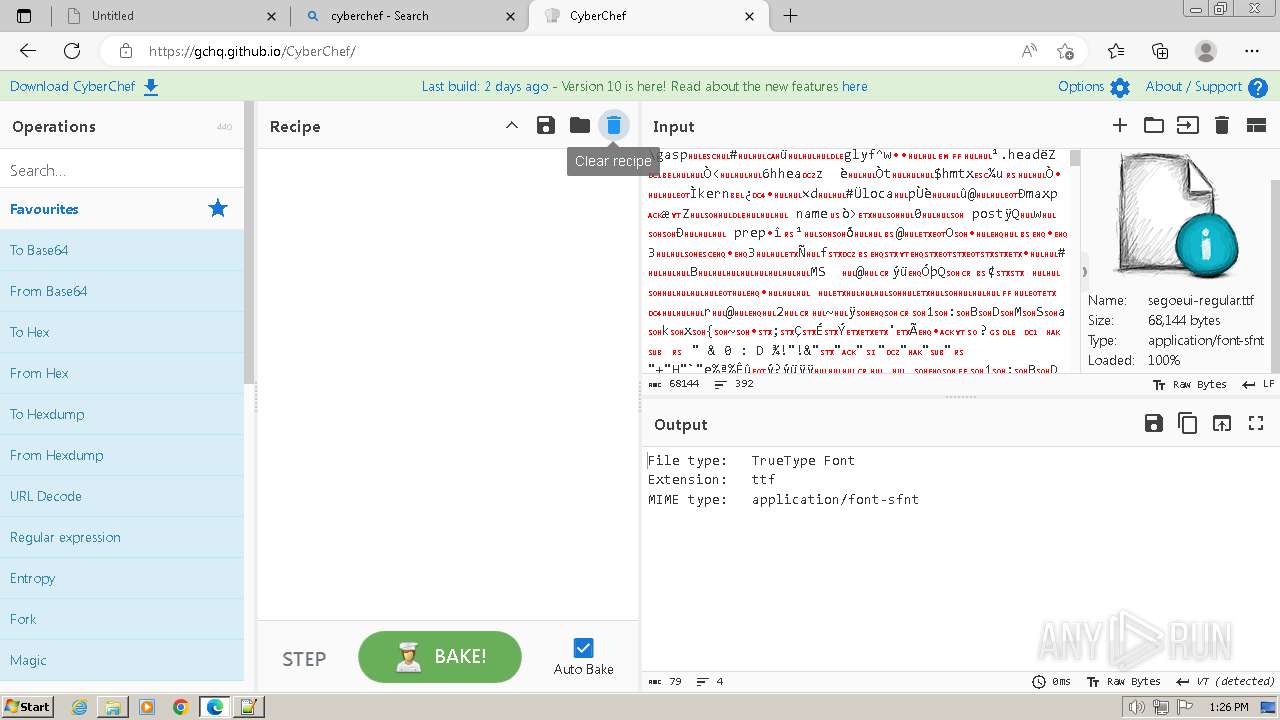Select To Base64 operation
The height and width of the screenshot is (720, 1280).
click(x=121, y=250)
